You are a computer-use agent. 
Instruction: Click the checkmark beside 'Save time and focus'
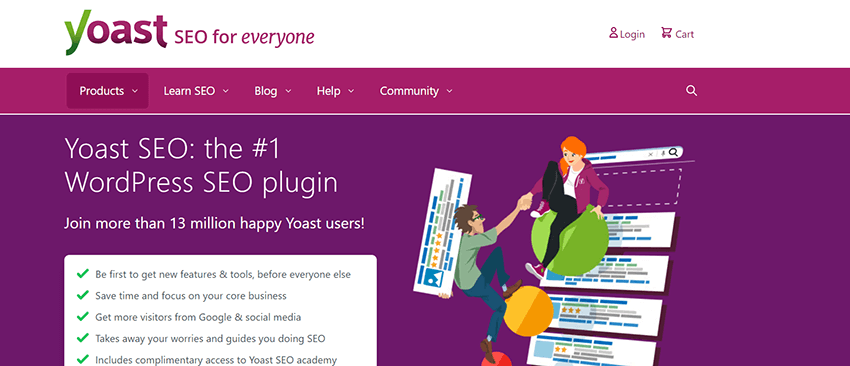coord(82,295)
